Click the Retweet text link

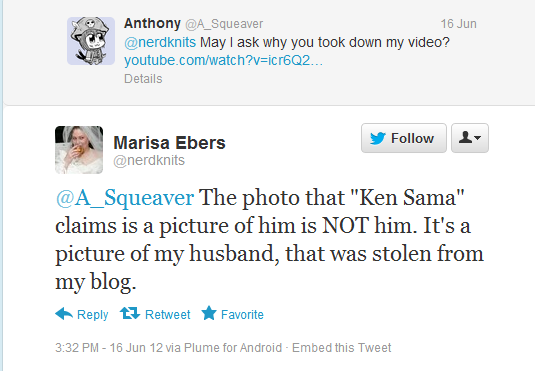168,314
